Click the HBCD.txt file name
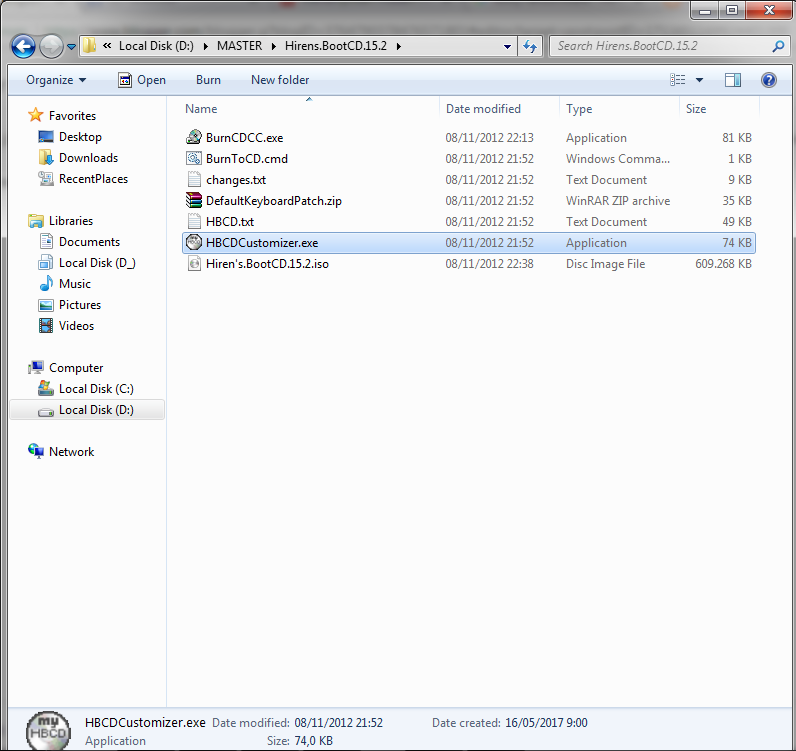The width and height of the screenshot is (796, 751). (x=229, y=222)
